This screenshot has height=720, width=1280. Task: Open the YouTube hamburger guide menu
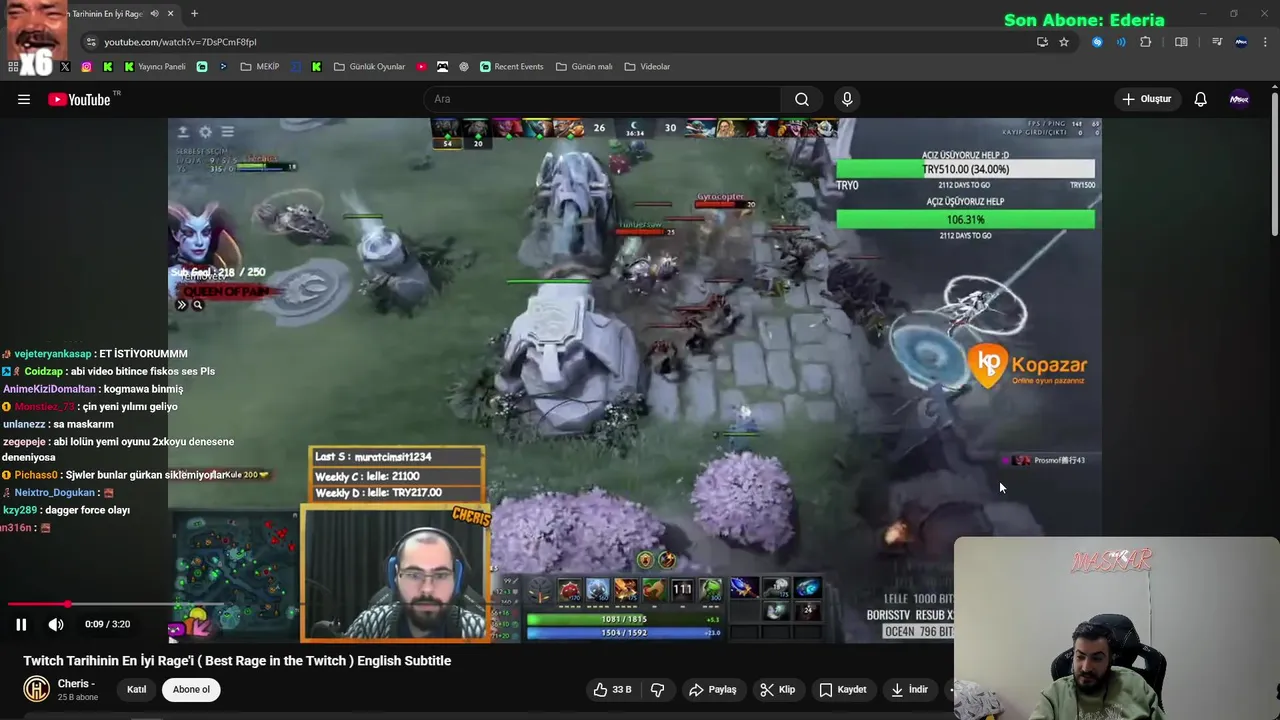(24, 99)
